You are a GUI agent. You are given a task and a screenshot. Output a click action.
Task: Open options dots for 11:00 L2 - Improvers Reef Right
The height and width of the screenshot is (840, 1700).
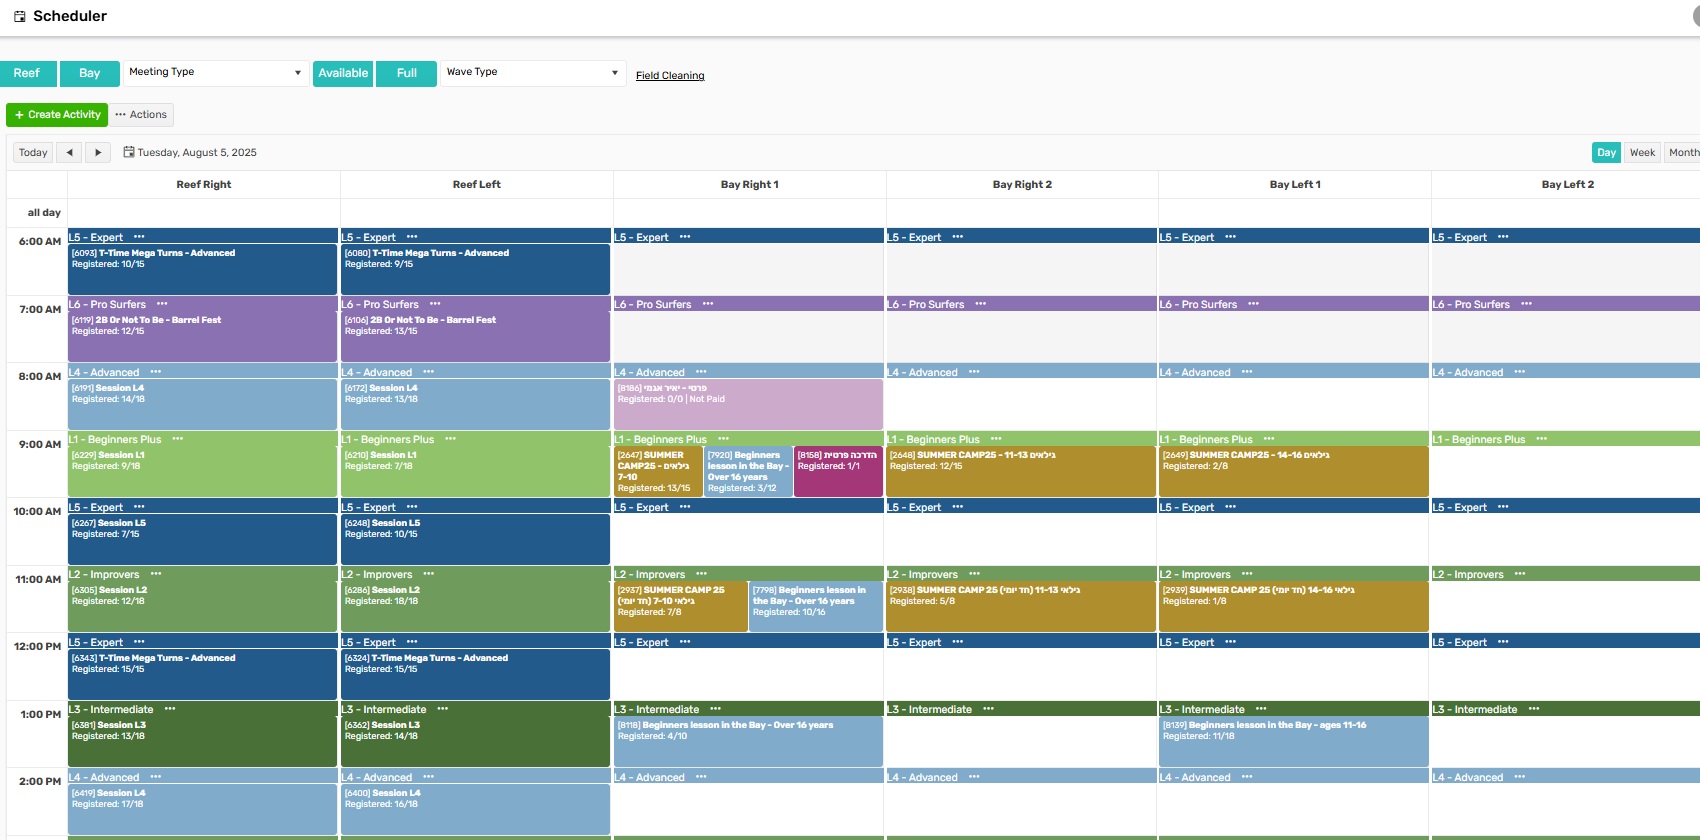pyautogui.click(x=156, y=574)
